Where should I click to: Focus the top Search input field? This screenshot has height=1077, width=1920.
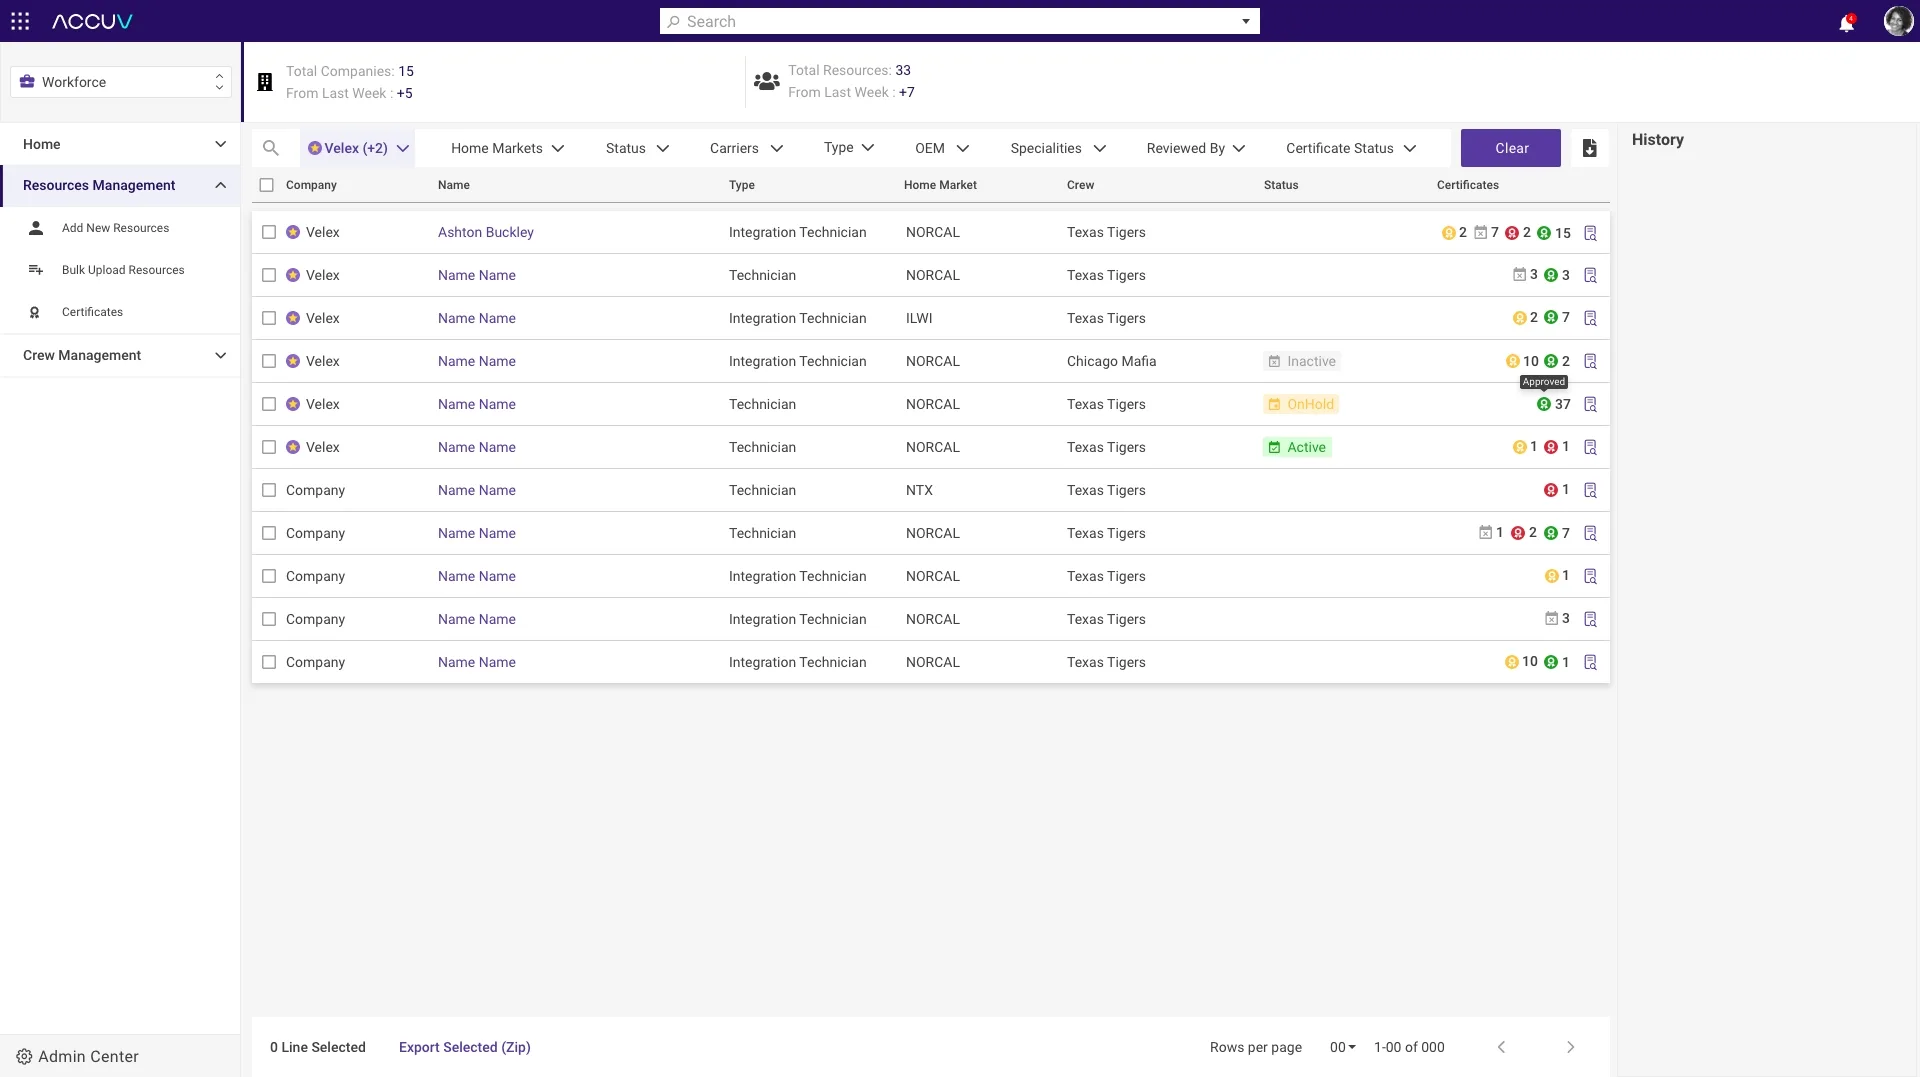click(x=959, y=21)
